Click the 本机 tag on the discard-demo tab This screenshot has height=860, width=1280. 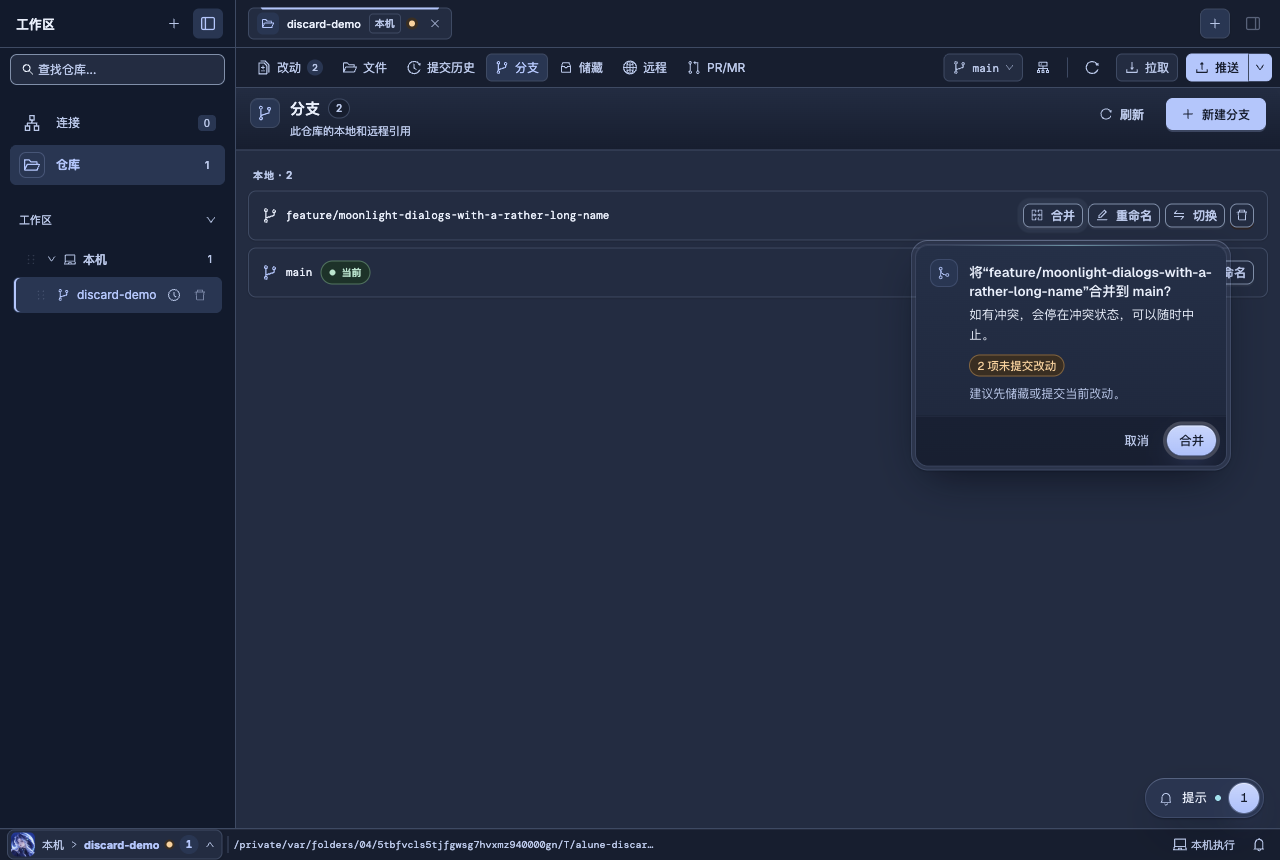coord(385,23)
